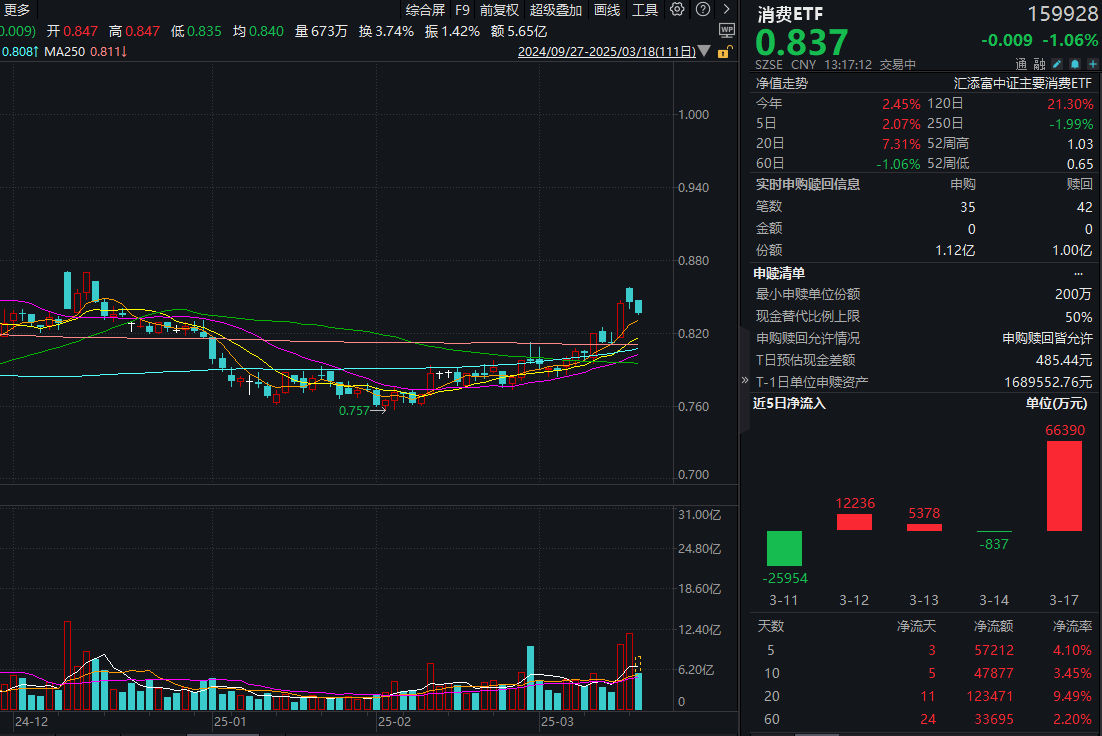The width and height of the screenshot is (1102, 736).
Task: Click the WP badge icon under the toolbar
Action: point(727,30)
